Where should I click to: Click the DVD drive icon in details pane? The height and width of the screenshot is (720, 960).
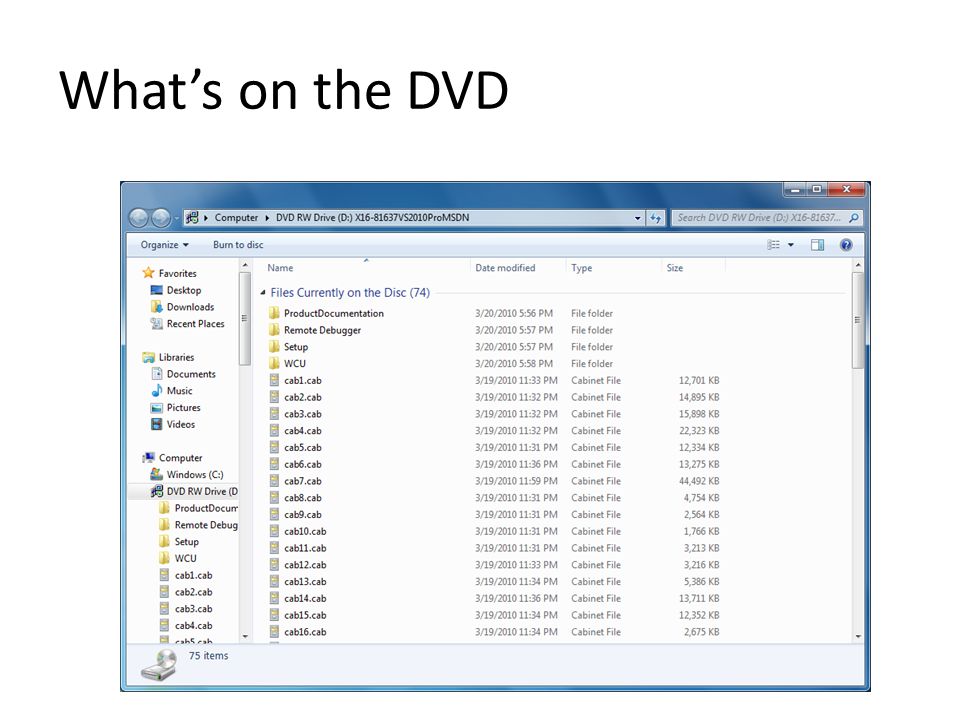pos(159,666)
